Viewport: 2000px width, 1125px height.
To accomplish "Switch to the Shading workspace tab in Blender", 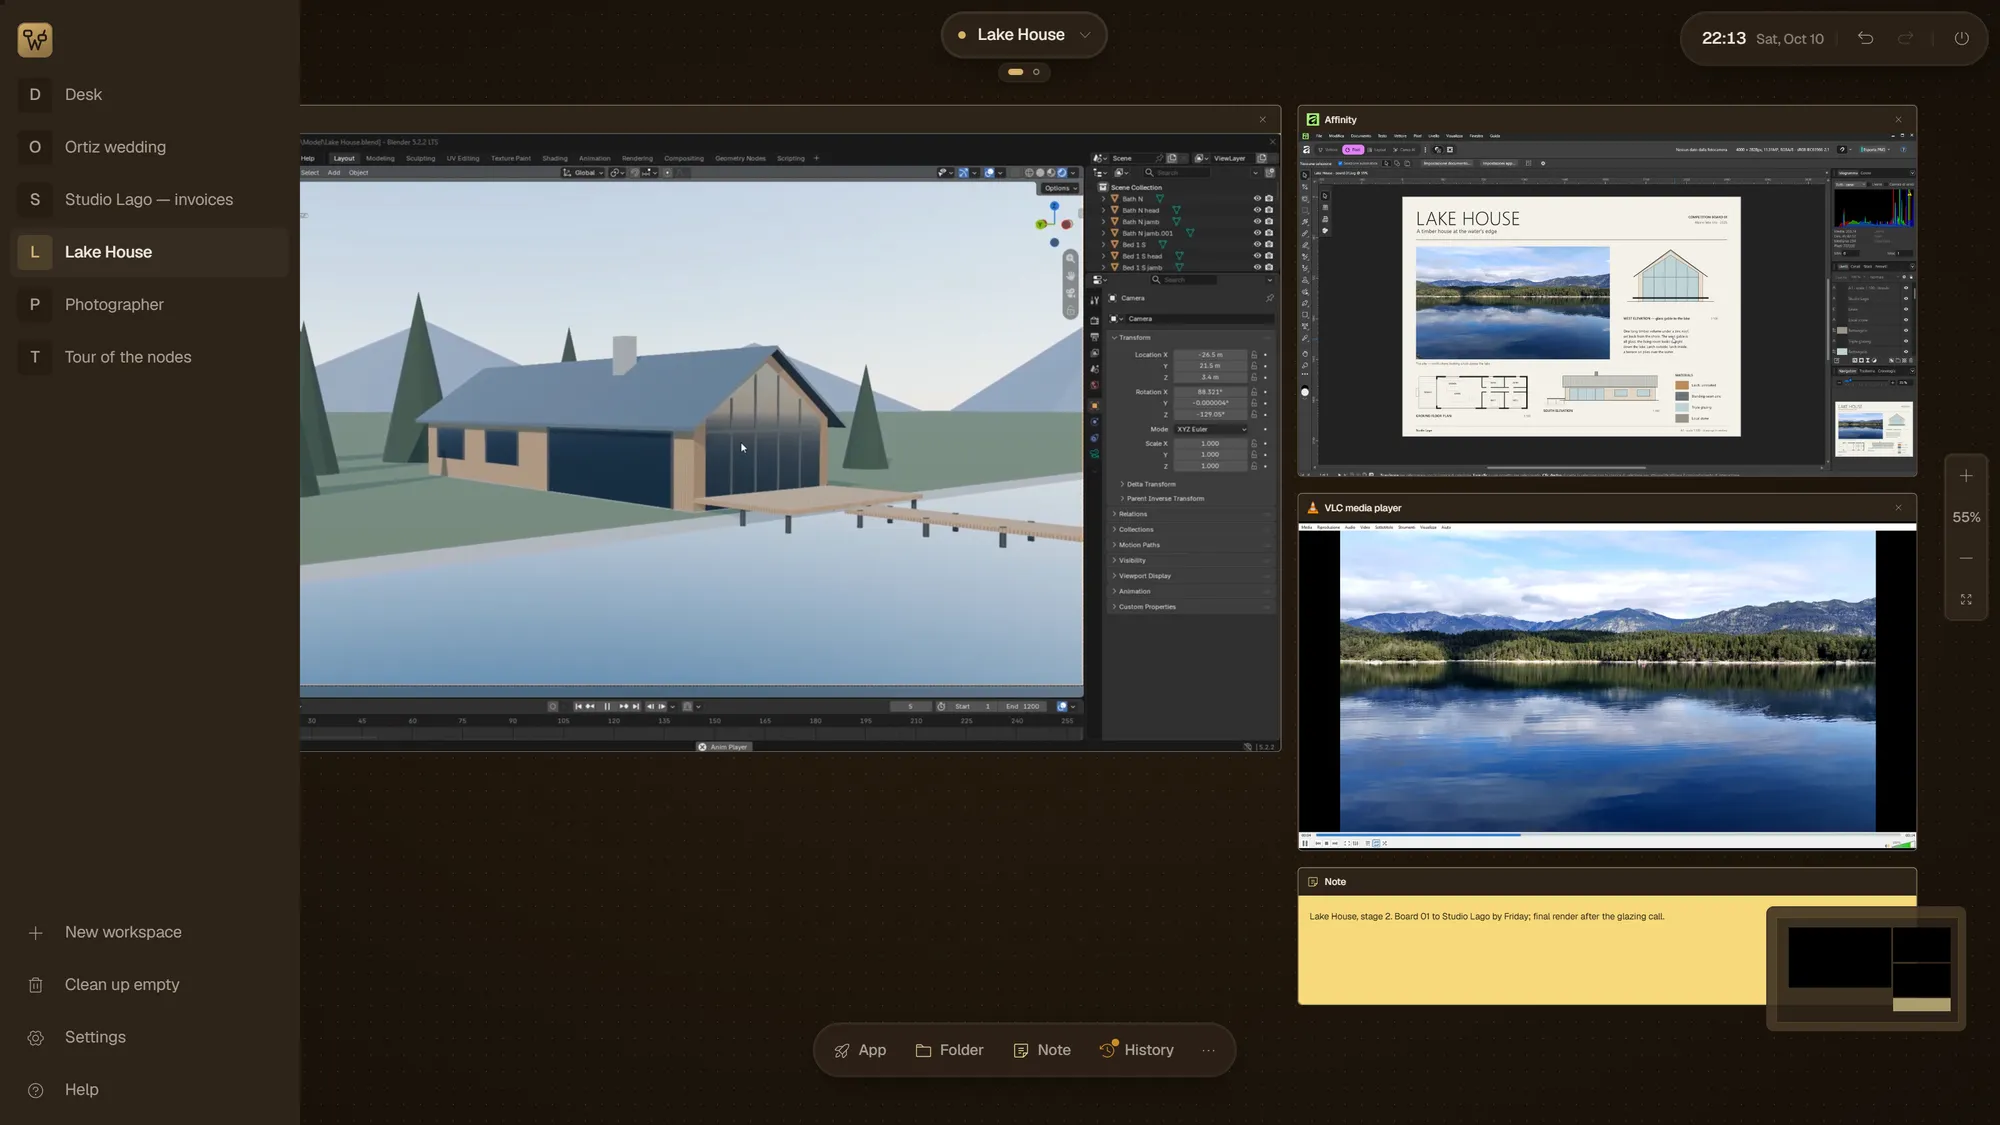I will (x=555, y=158).
